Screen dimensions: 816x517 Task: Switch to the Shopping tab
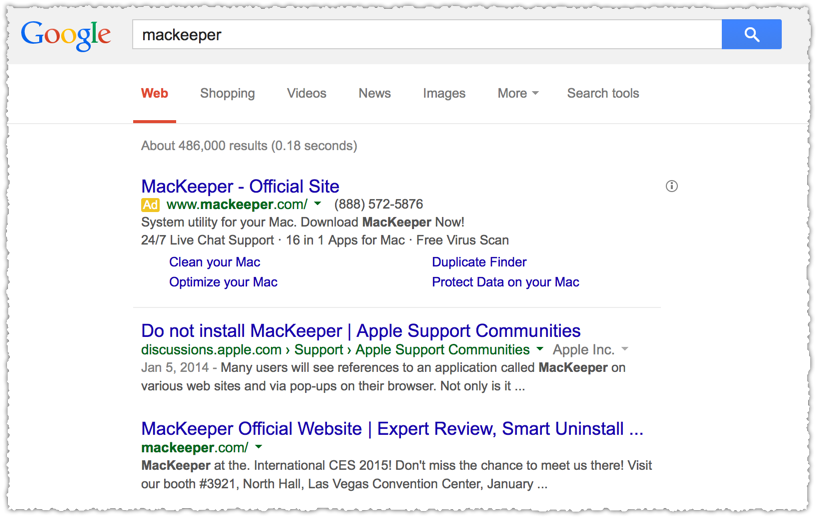pyautogui.click(x=227, y=93)
